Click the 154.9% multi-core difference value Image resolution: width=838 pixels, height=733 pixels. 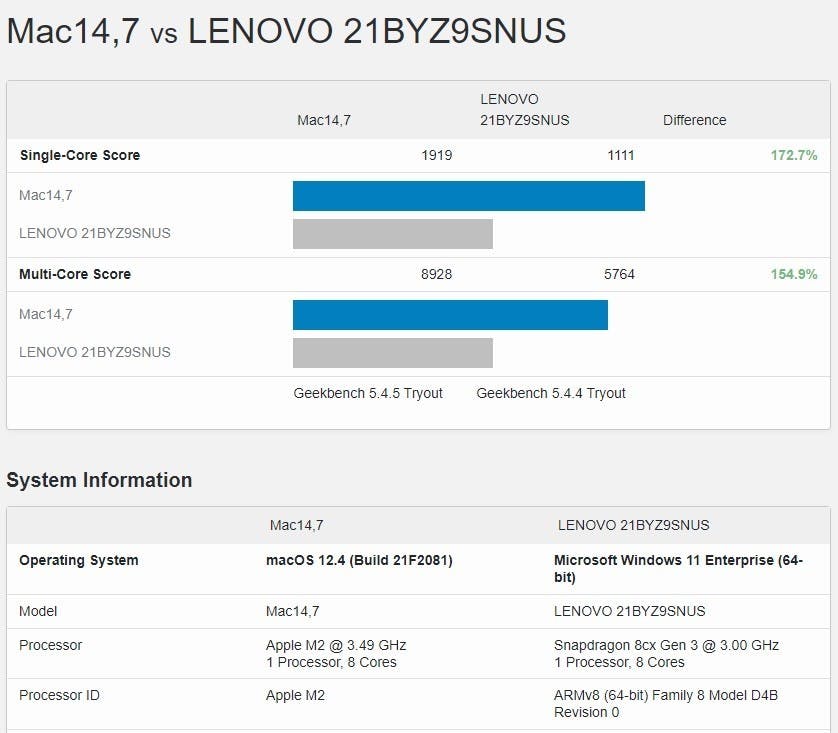793,274
